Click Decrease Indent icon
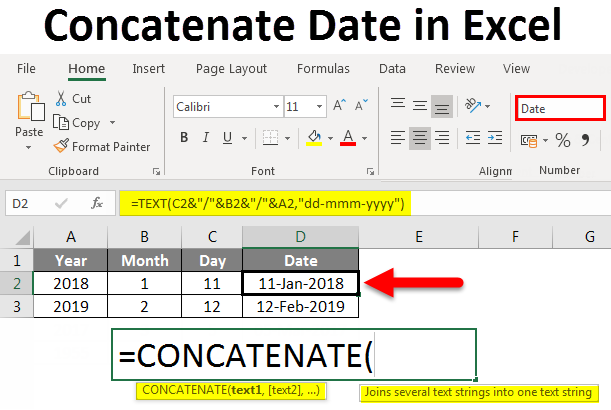Image resolution: width=611 pixels, height=410 pixels. (x=473, y=138)
